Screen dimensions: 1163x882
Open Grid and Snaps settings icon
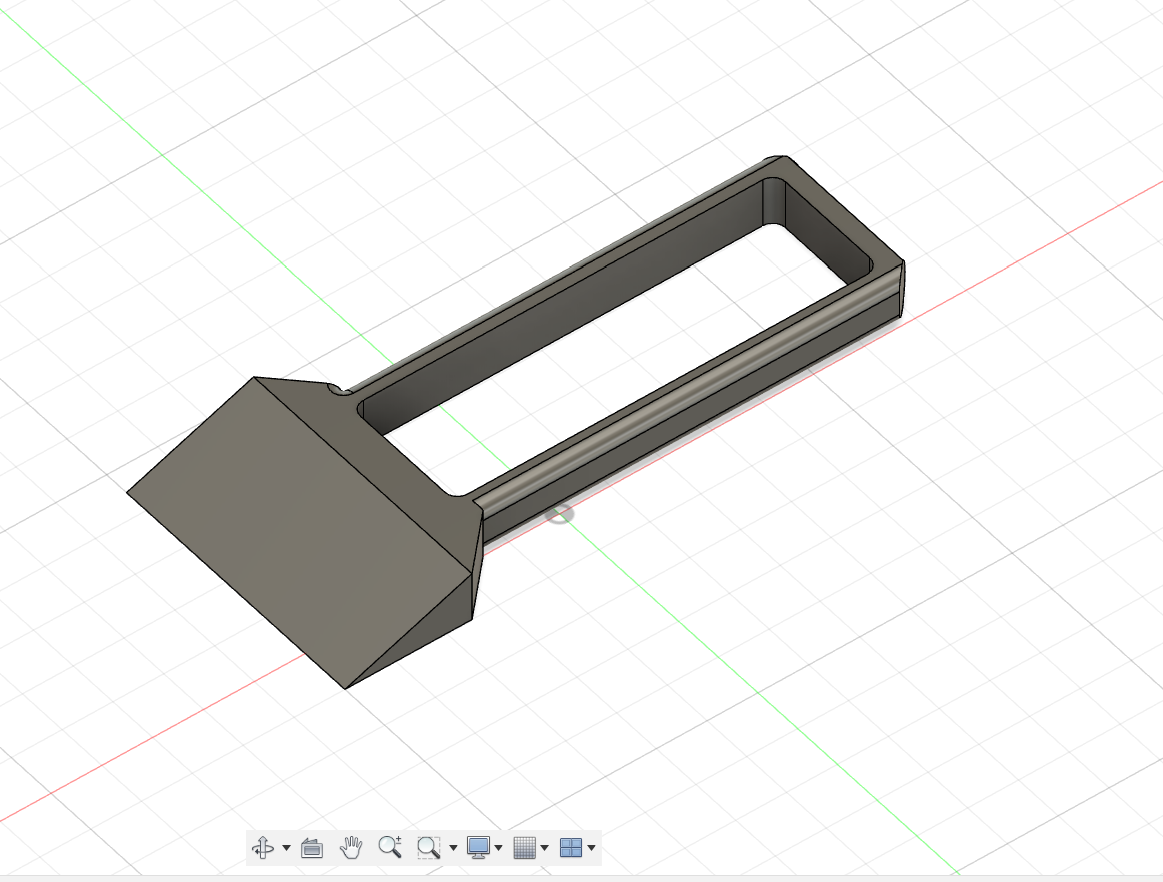tap(524, 847)
